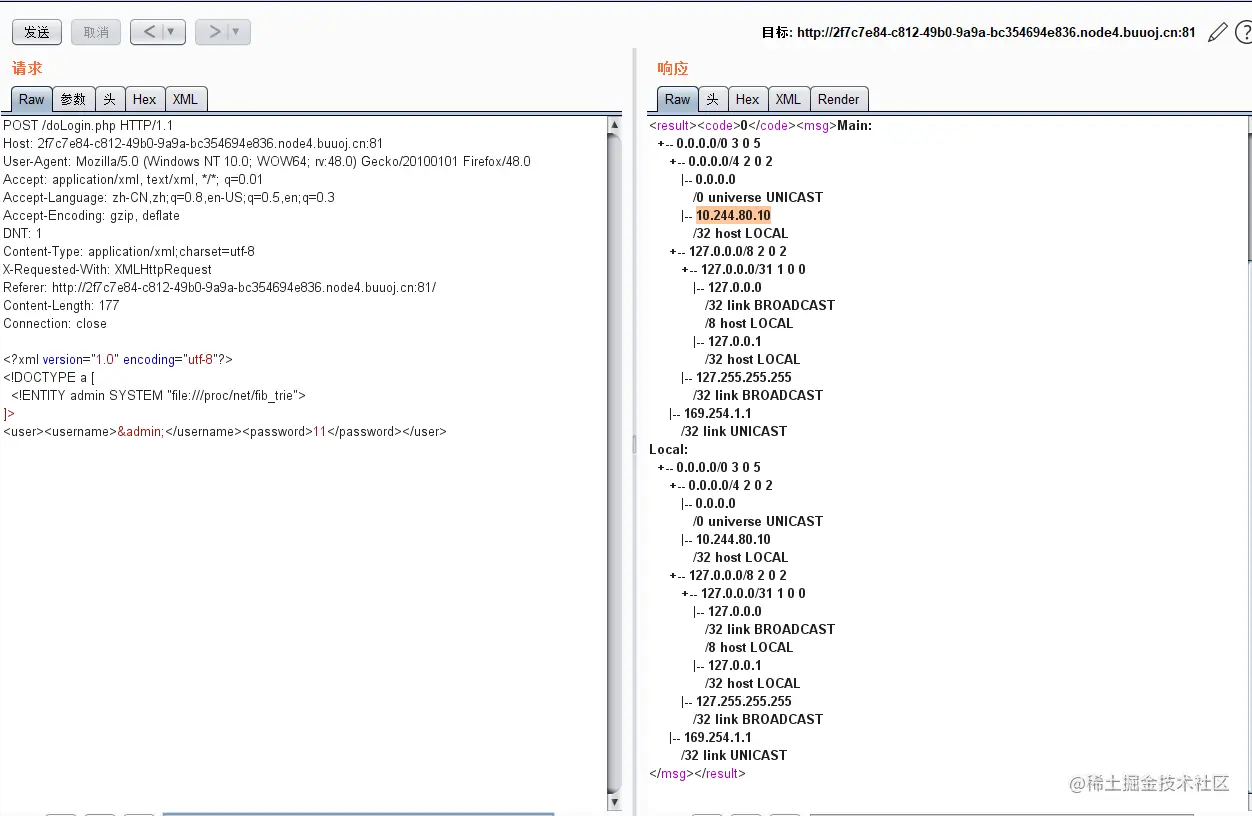Click the 响应 section heading
The width and height of the screenshot is (1252, 816).
point(673,68)
